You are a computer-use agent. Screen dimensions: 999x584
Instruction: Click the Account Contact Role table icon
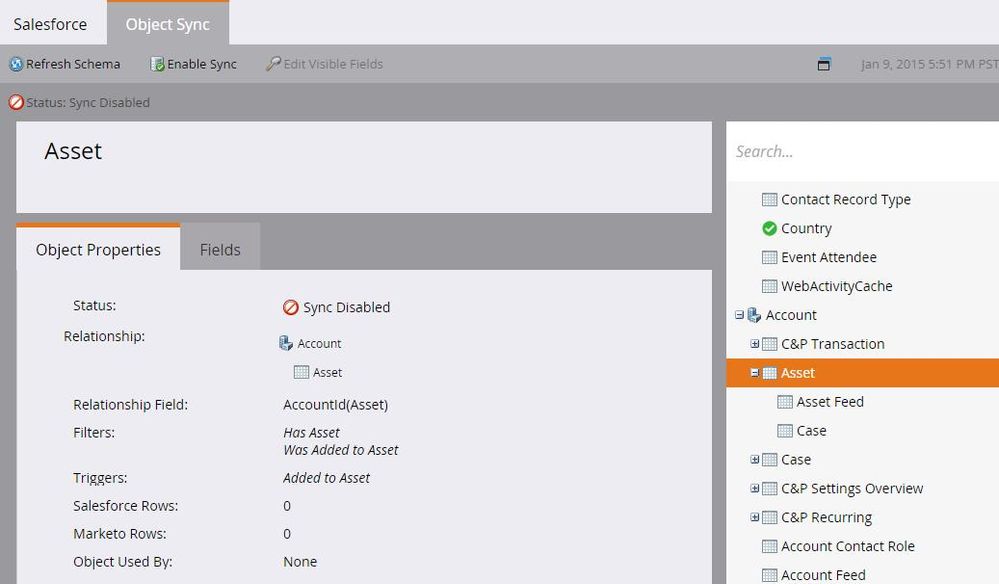tap(770, 546)
